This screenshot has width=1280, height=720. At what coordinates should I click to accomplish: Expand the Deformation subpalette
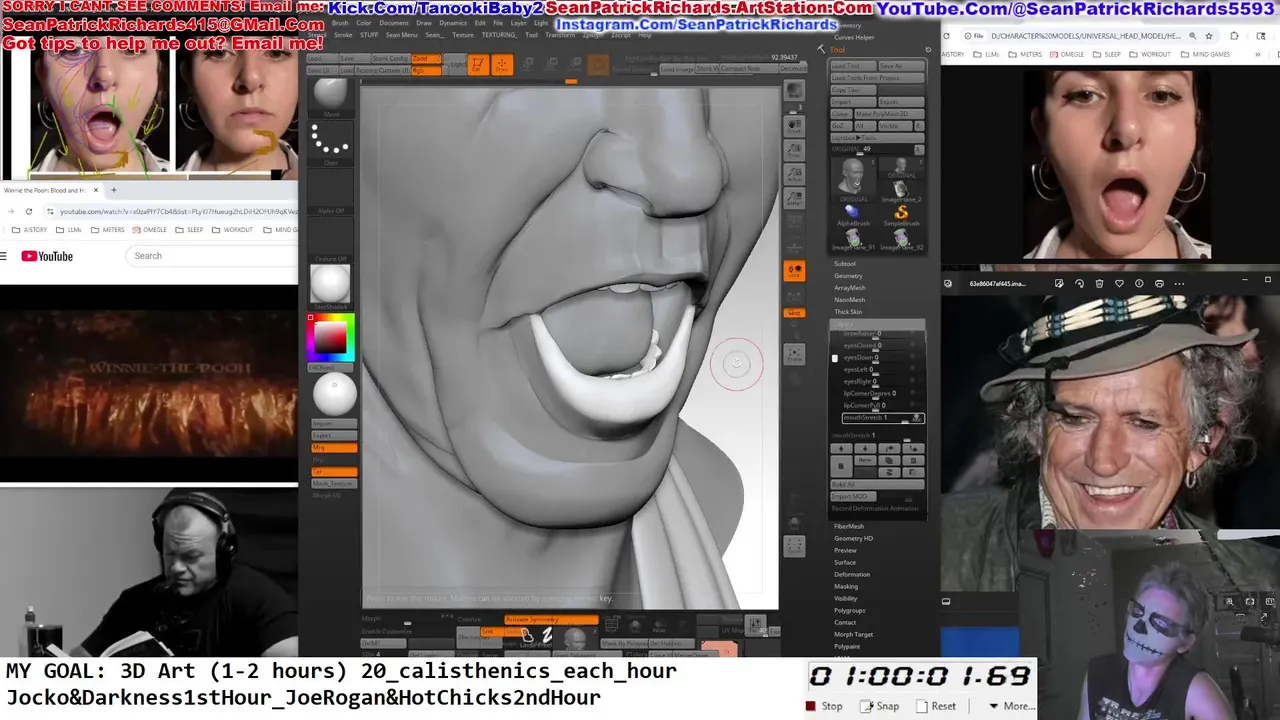point(852,574)
